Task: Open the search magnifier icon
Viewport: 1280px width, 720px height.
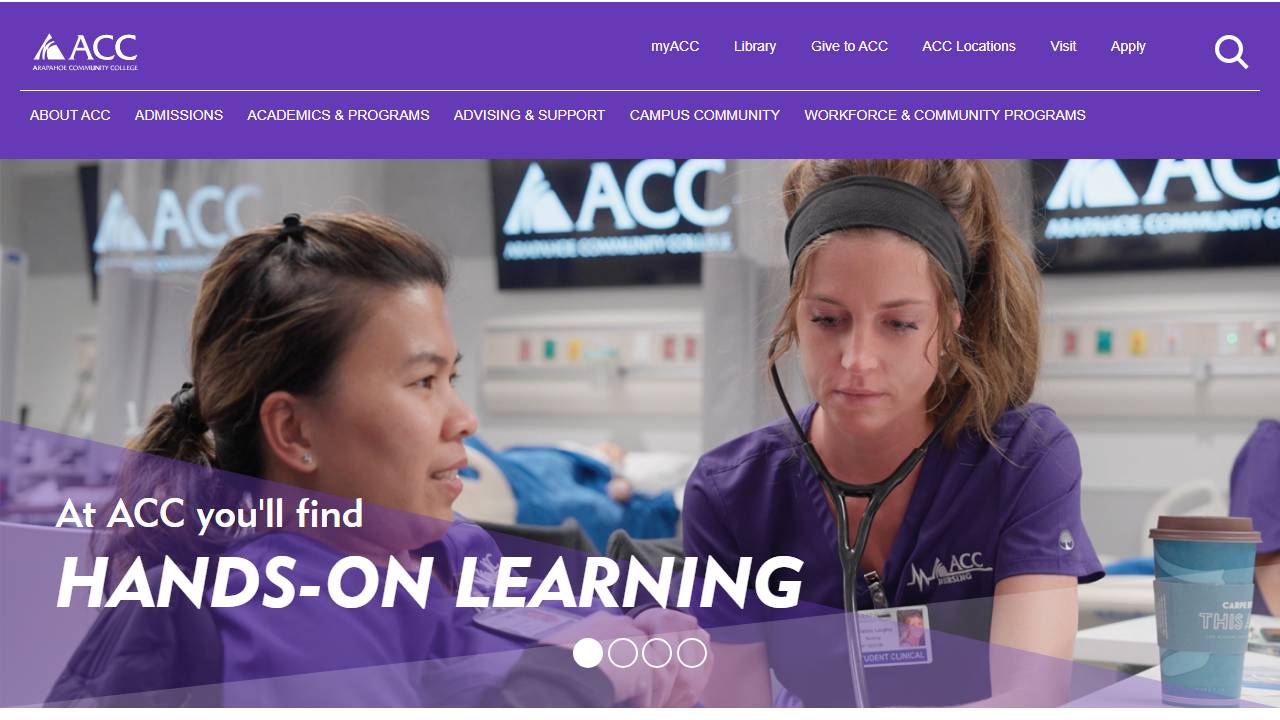Action: (1231, 52)
